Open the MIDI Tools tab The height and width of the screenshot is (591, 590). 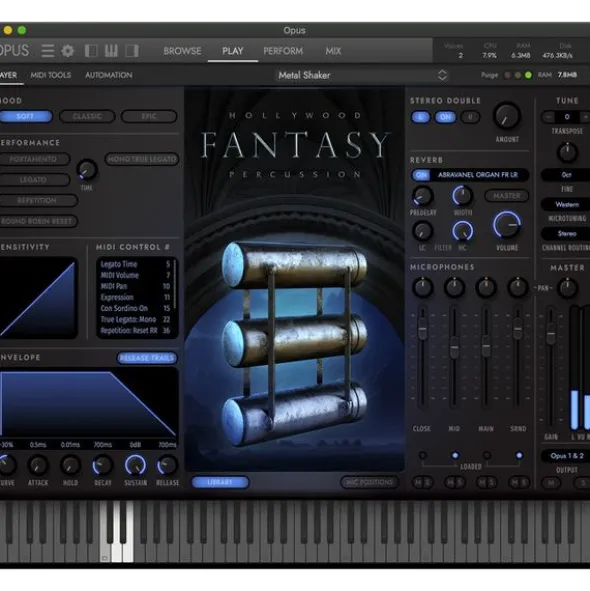pyautogui.click(x=51, y=75)
